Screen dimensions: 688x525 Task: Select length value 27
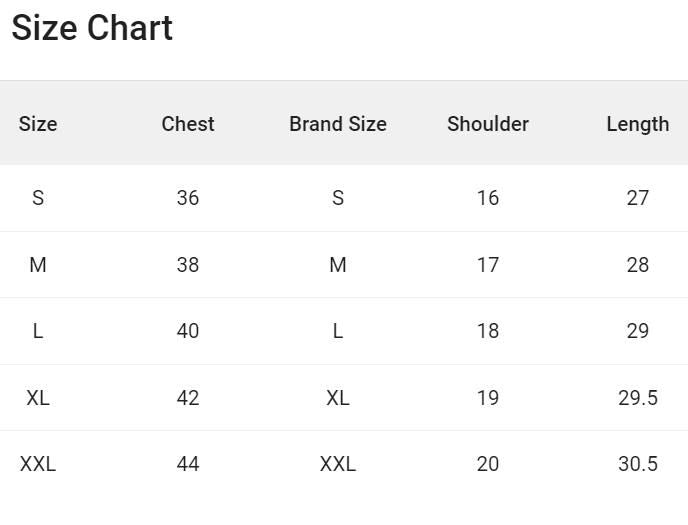pos(638,198)
